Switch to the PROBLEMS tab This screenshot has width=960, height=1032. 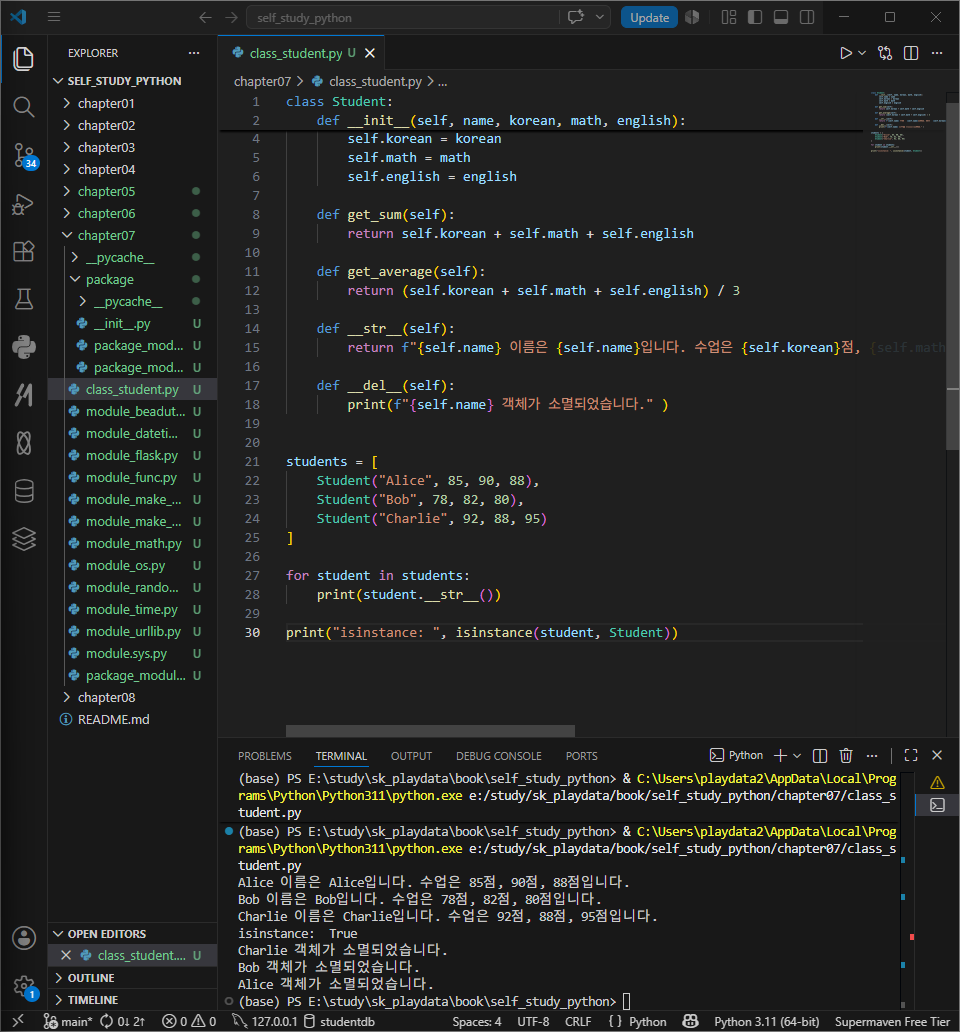pos(265,756)
